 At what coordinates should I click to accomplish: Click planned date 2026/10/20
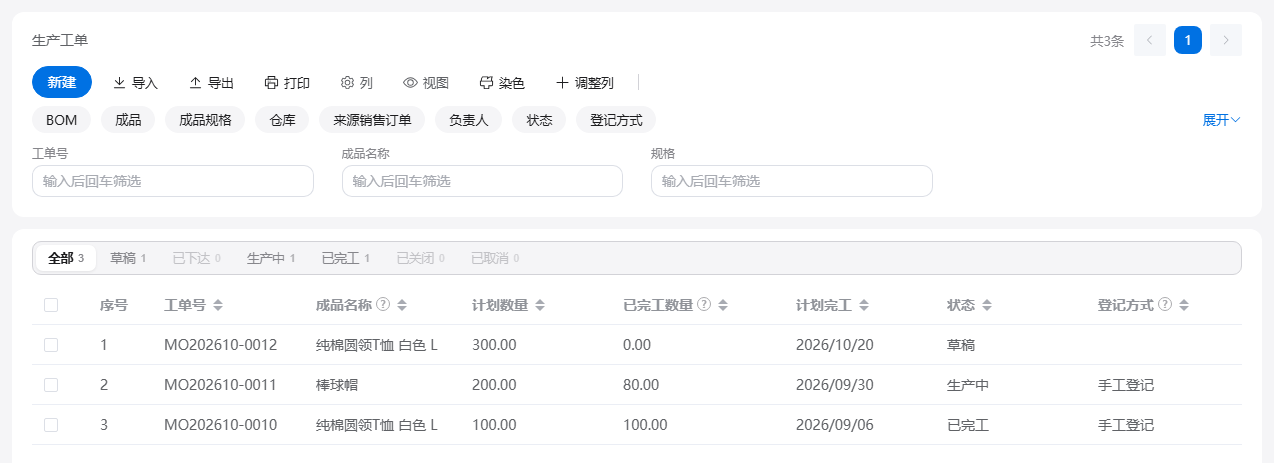pos(835,345)
